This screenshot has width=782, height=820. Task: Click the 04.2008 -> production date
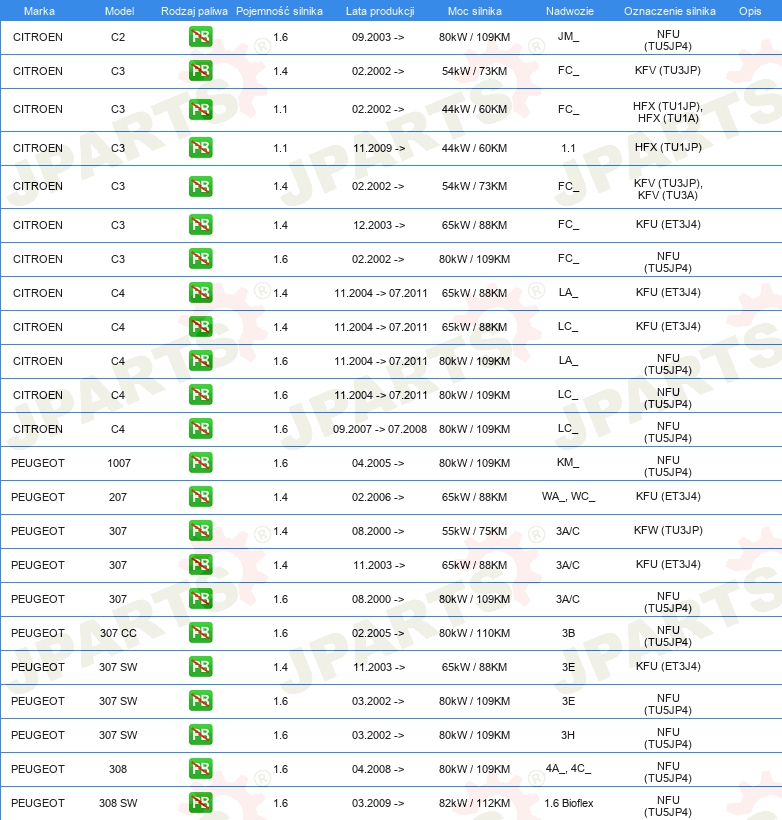point(378,769)
